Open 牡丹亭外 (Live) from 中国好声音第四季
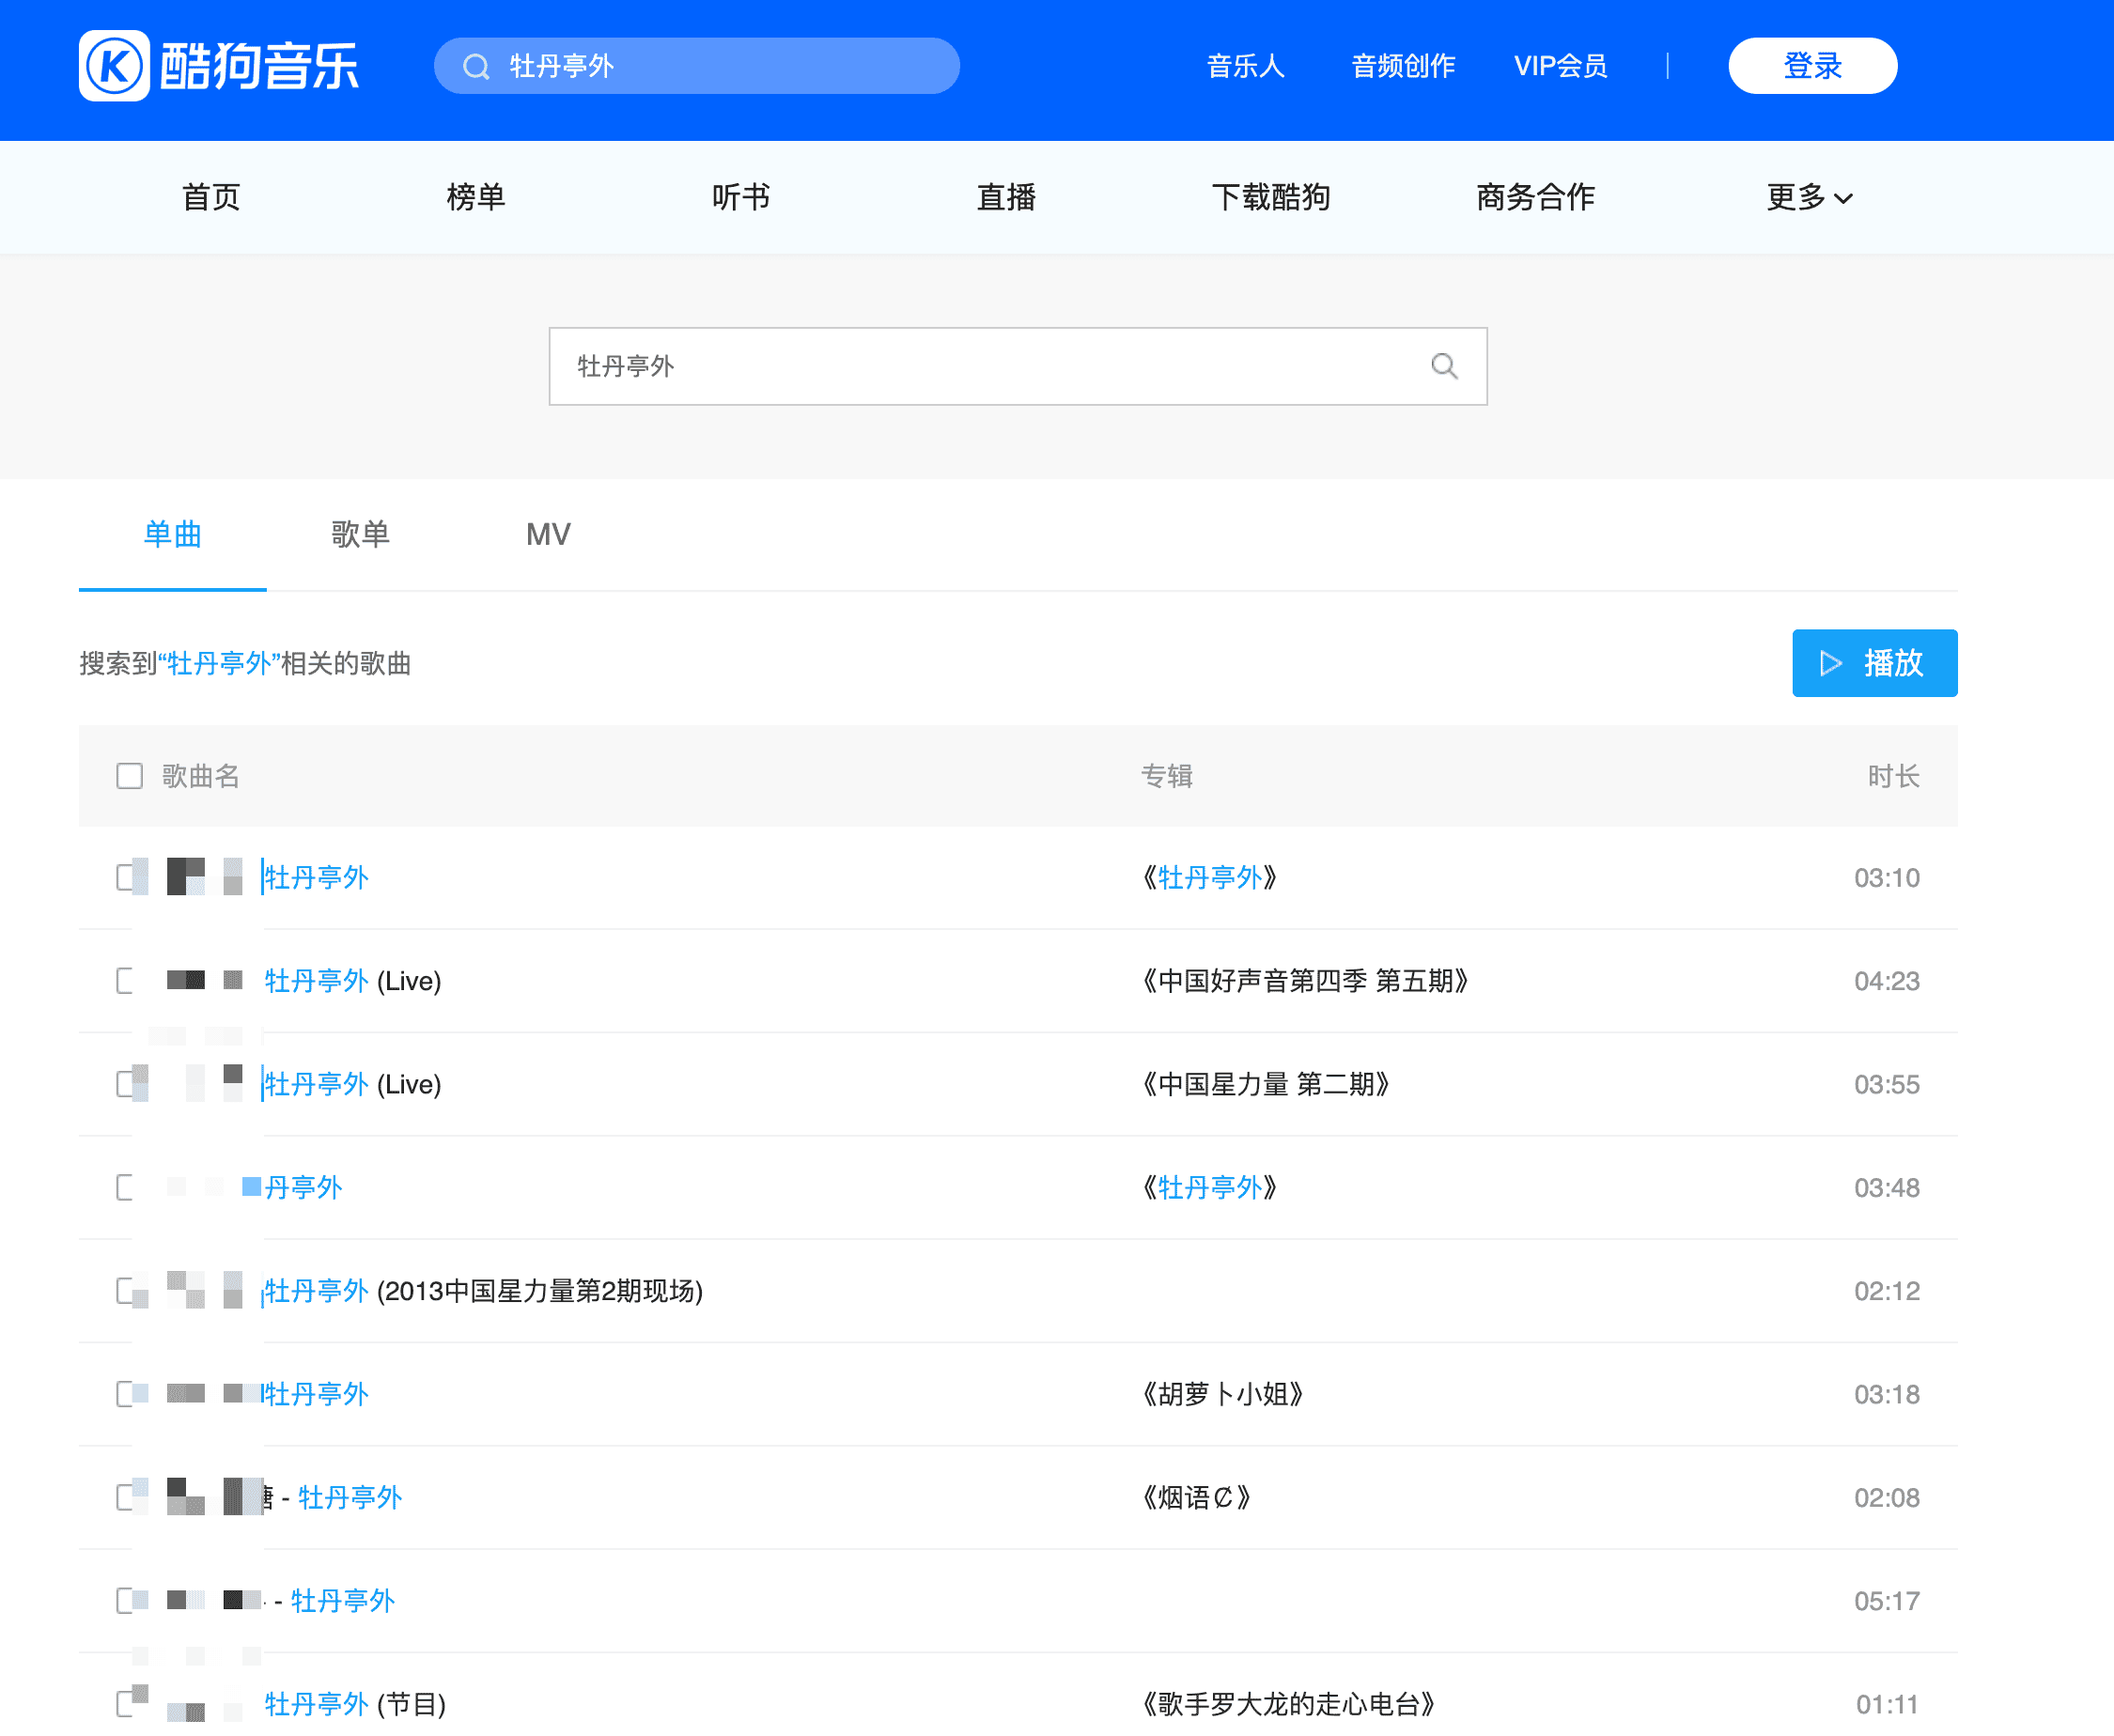This screenshot has height=1736, width=2114. pos(353,981)
